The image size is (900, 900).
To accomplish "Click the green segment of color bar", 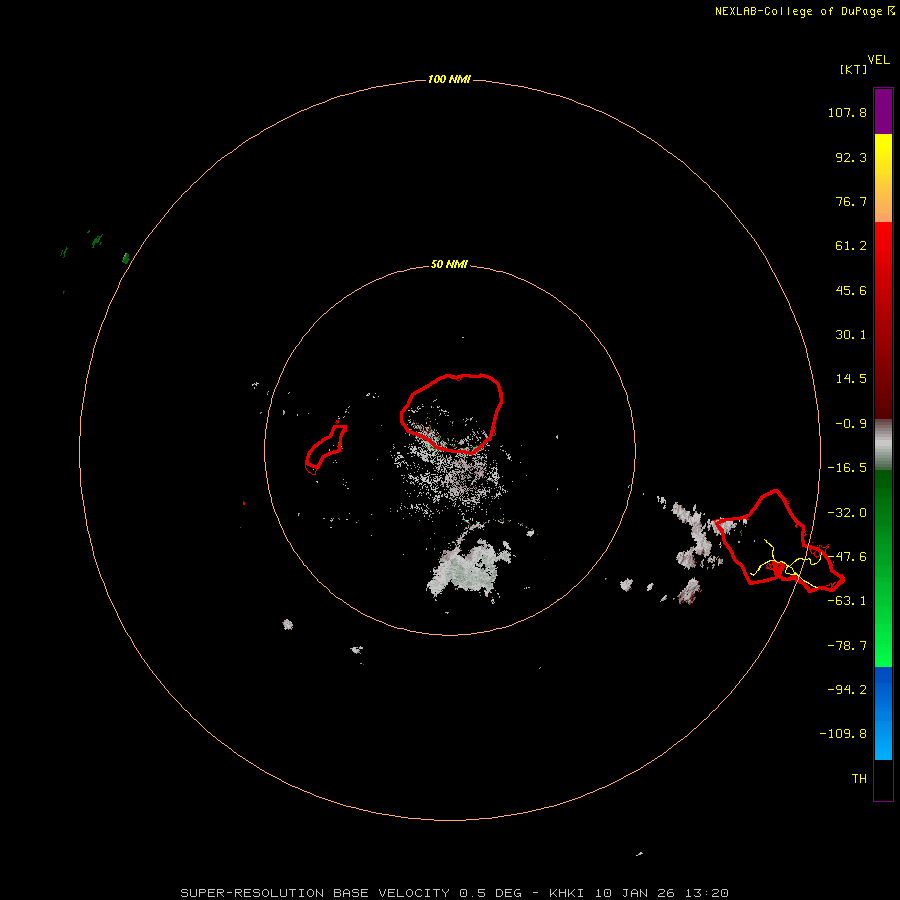I will tap(883, 568).
